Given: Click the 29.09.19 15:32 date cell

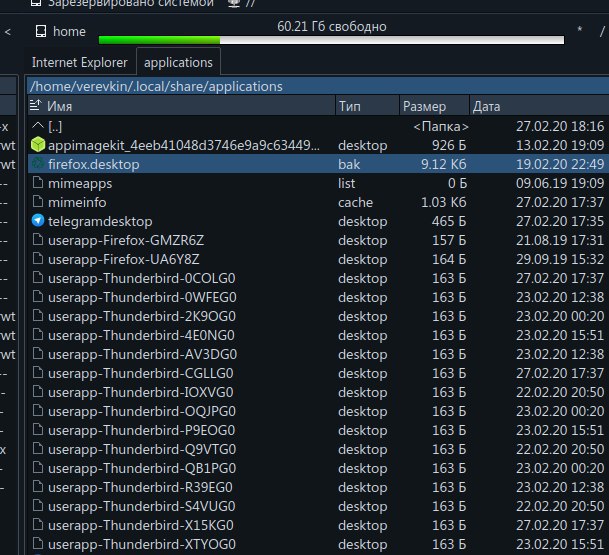Looking at the screenshot, I should coord(560,259).
